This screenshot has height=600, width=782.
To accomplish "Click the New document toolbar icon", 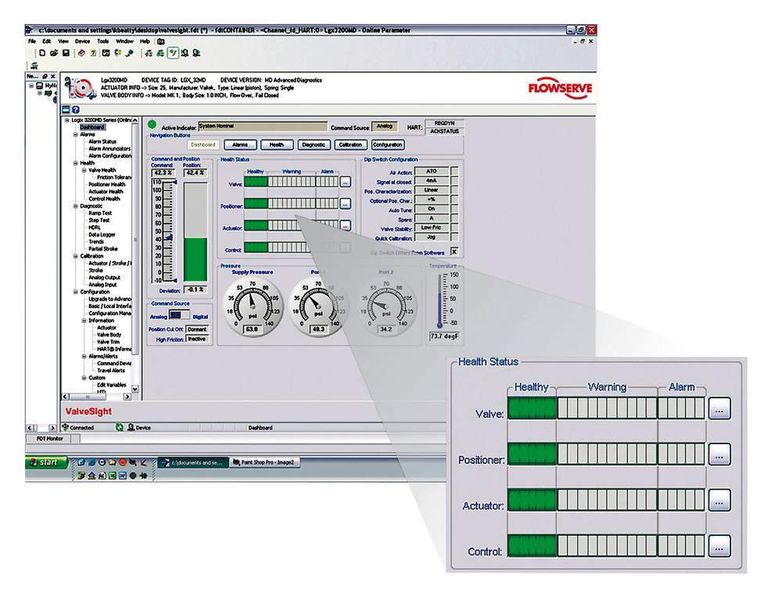I will pos(42,53).
